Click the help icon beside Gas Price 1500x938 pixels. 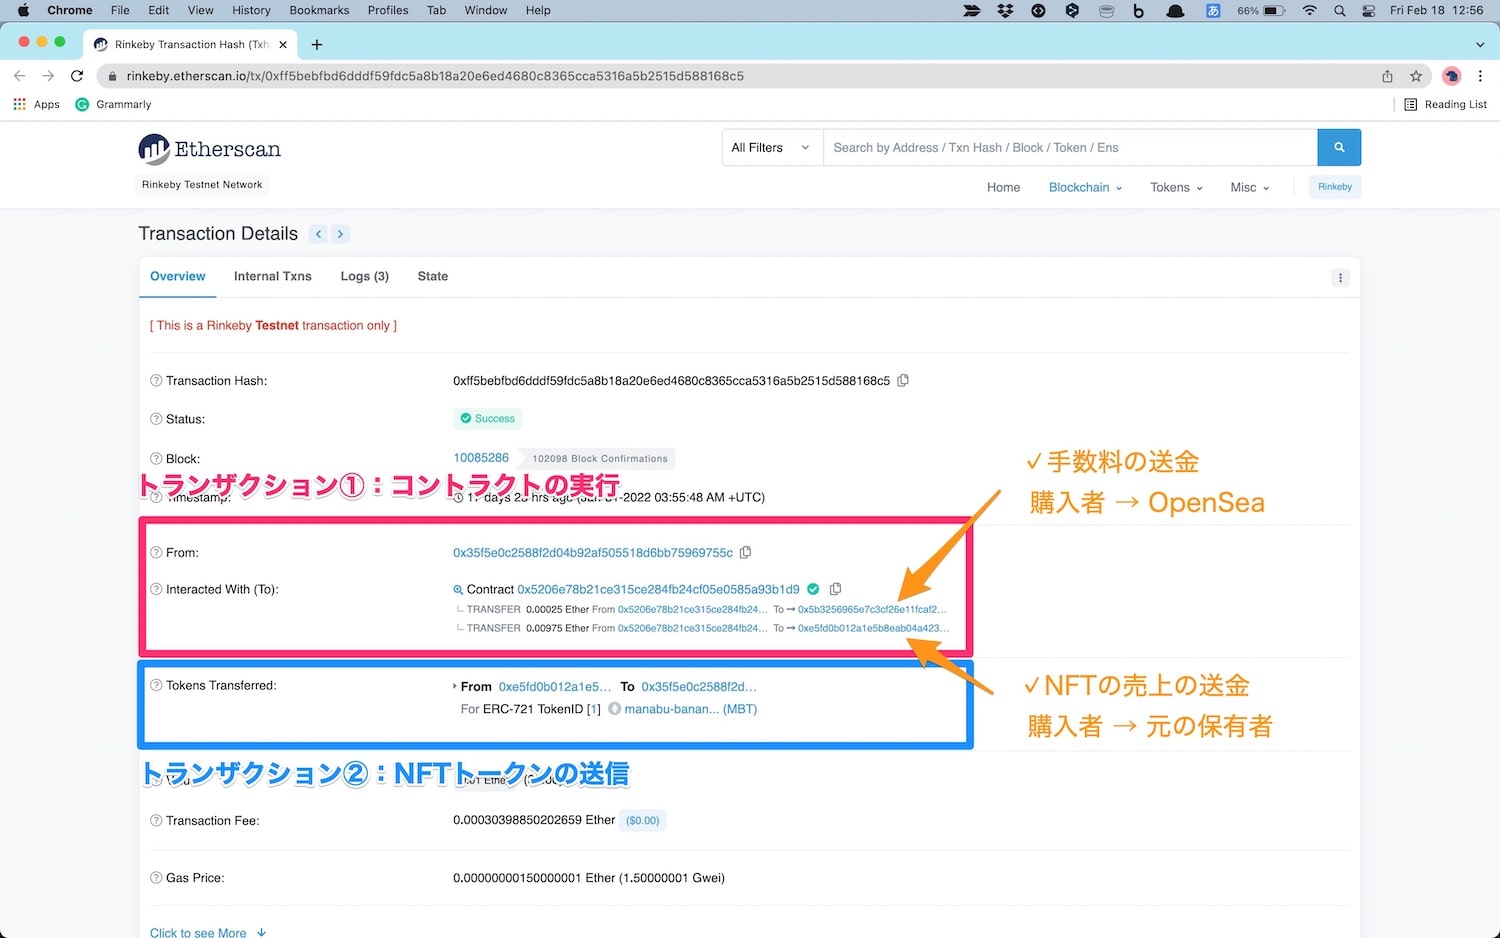click(156, 878)
